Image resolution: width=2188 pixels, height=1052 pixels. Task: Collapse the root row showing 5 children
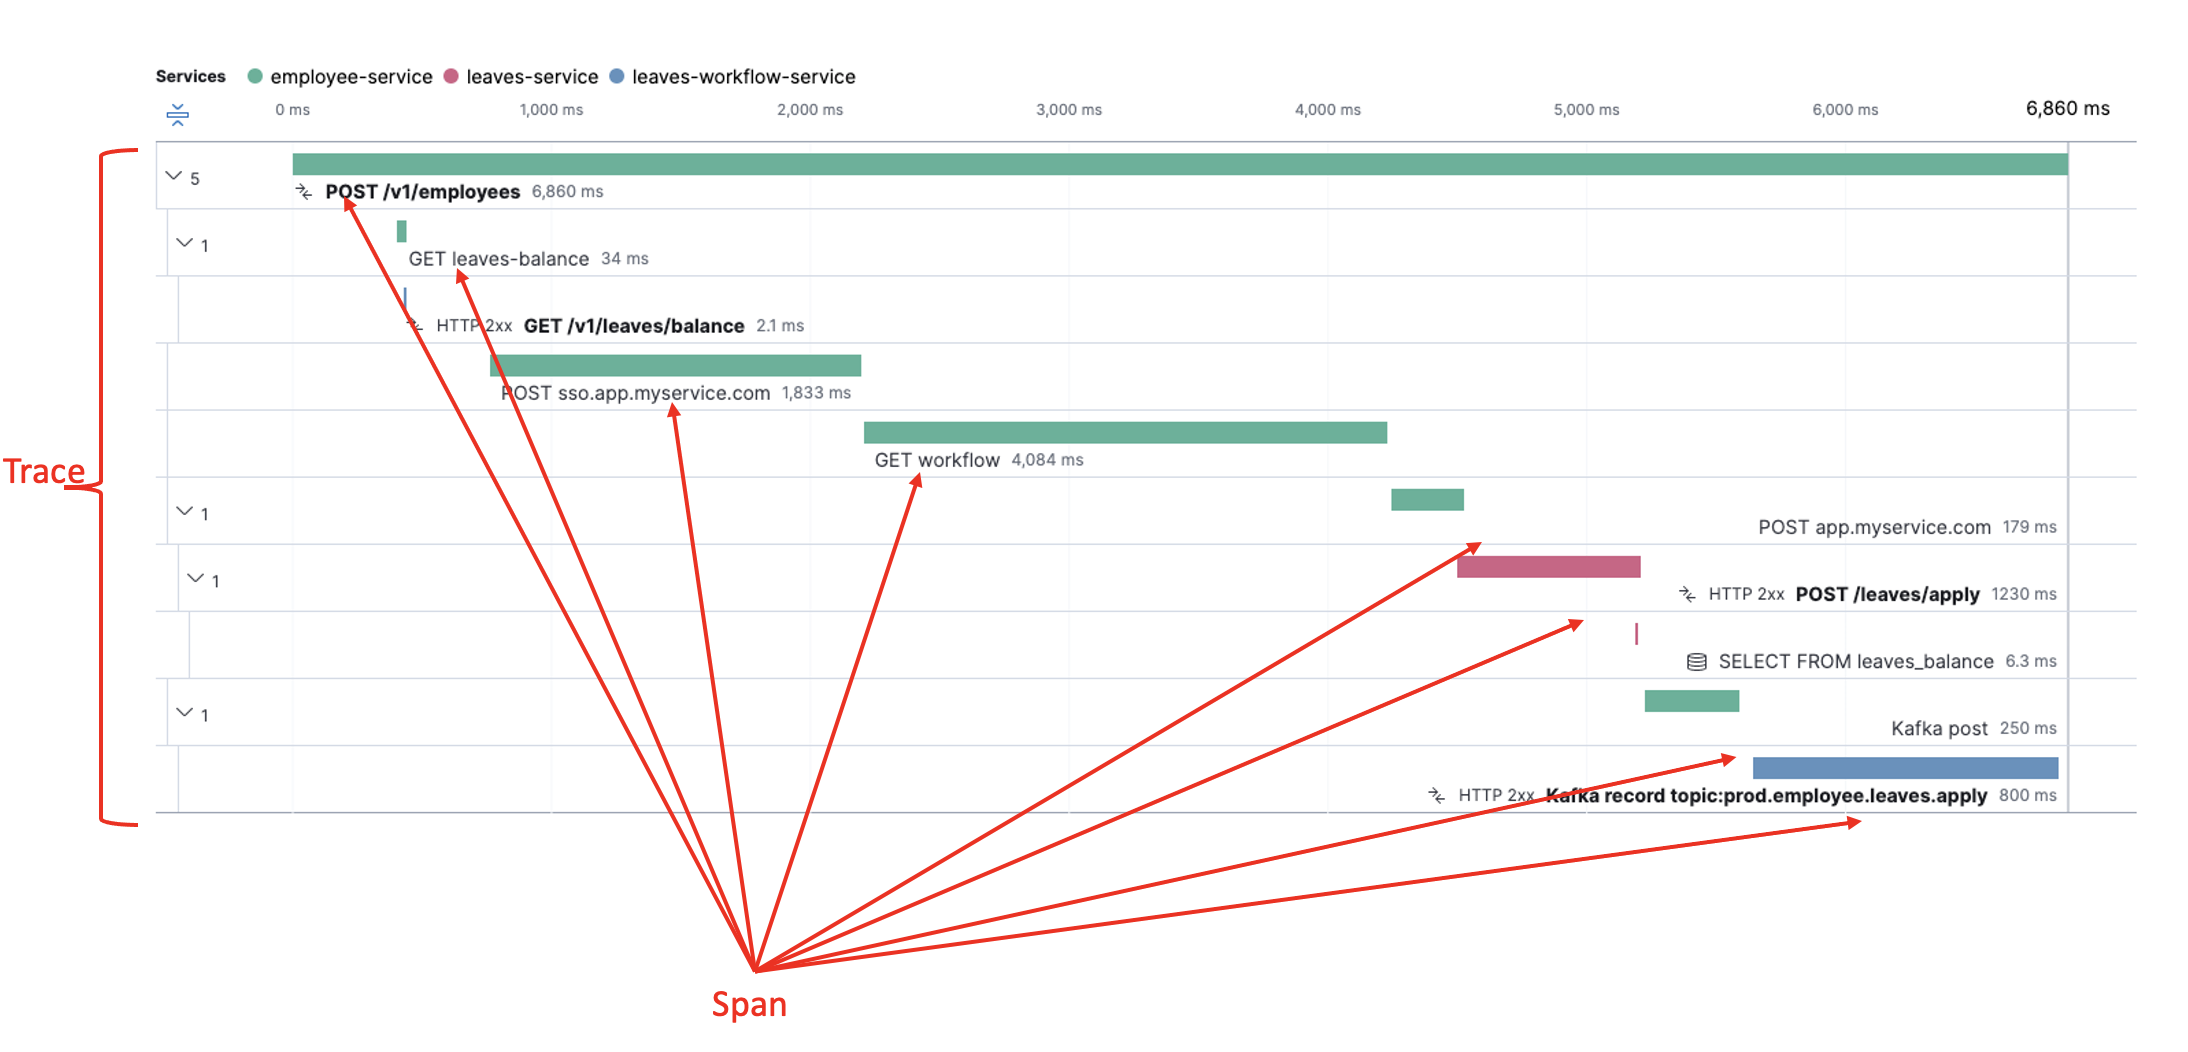[x=174, y=176]
